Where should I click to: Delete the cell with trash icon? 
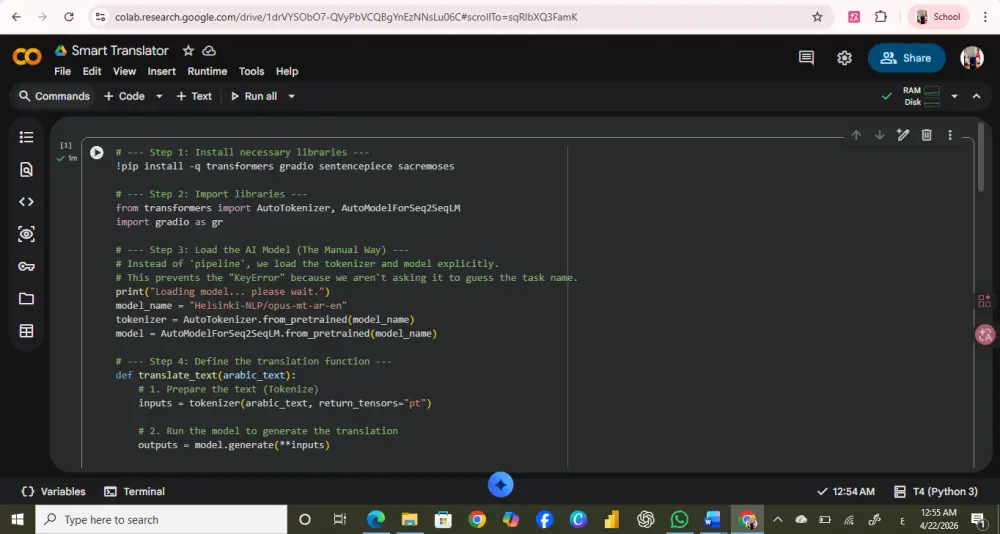pyautogui.click(x=927, y=135)
